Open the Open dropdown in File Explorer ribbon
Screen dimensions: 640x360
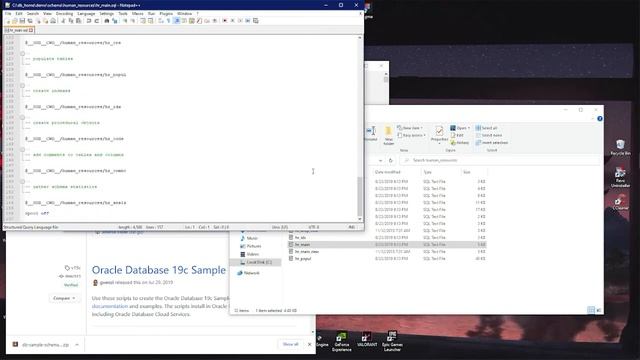[460, 128]
